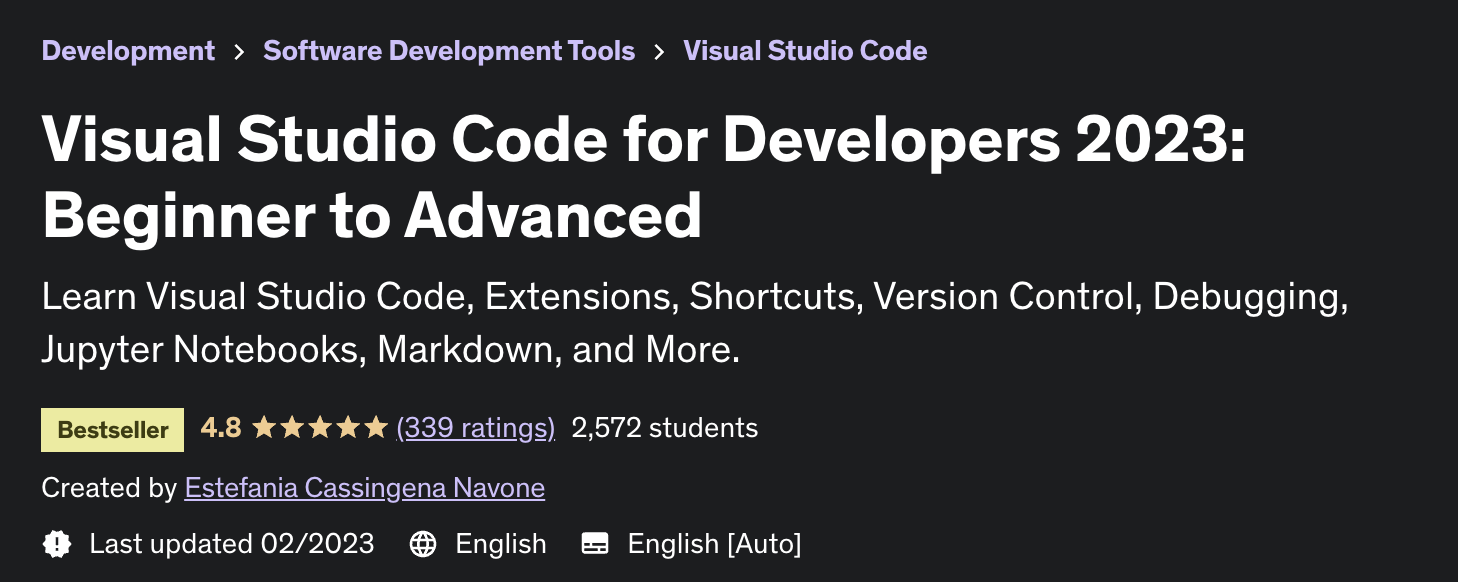
Task: Click the 4.8 rating score
Action: pos(220,427)
